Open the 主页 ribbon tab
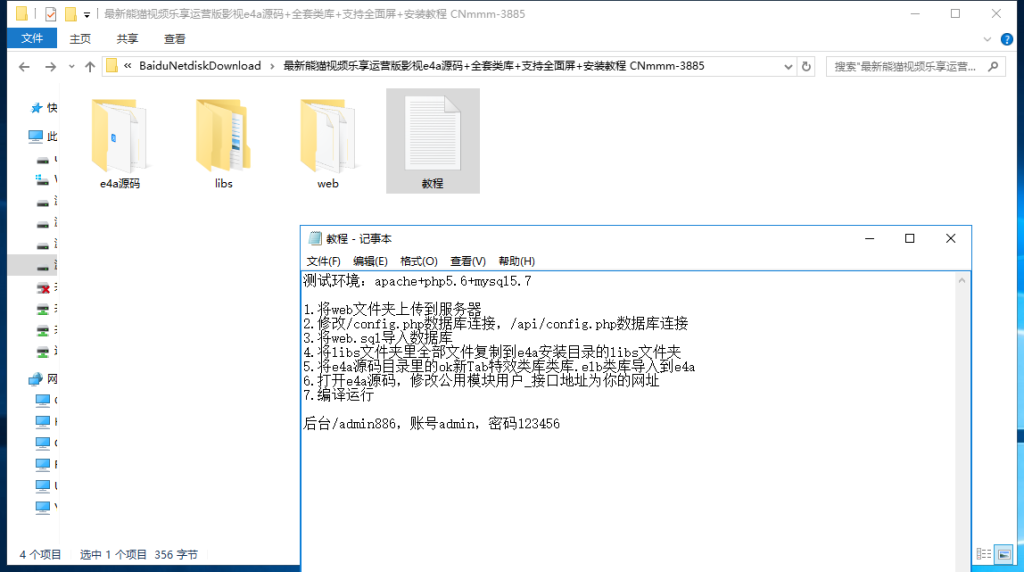1024x572 pixels. (x=80, y=39)
